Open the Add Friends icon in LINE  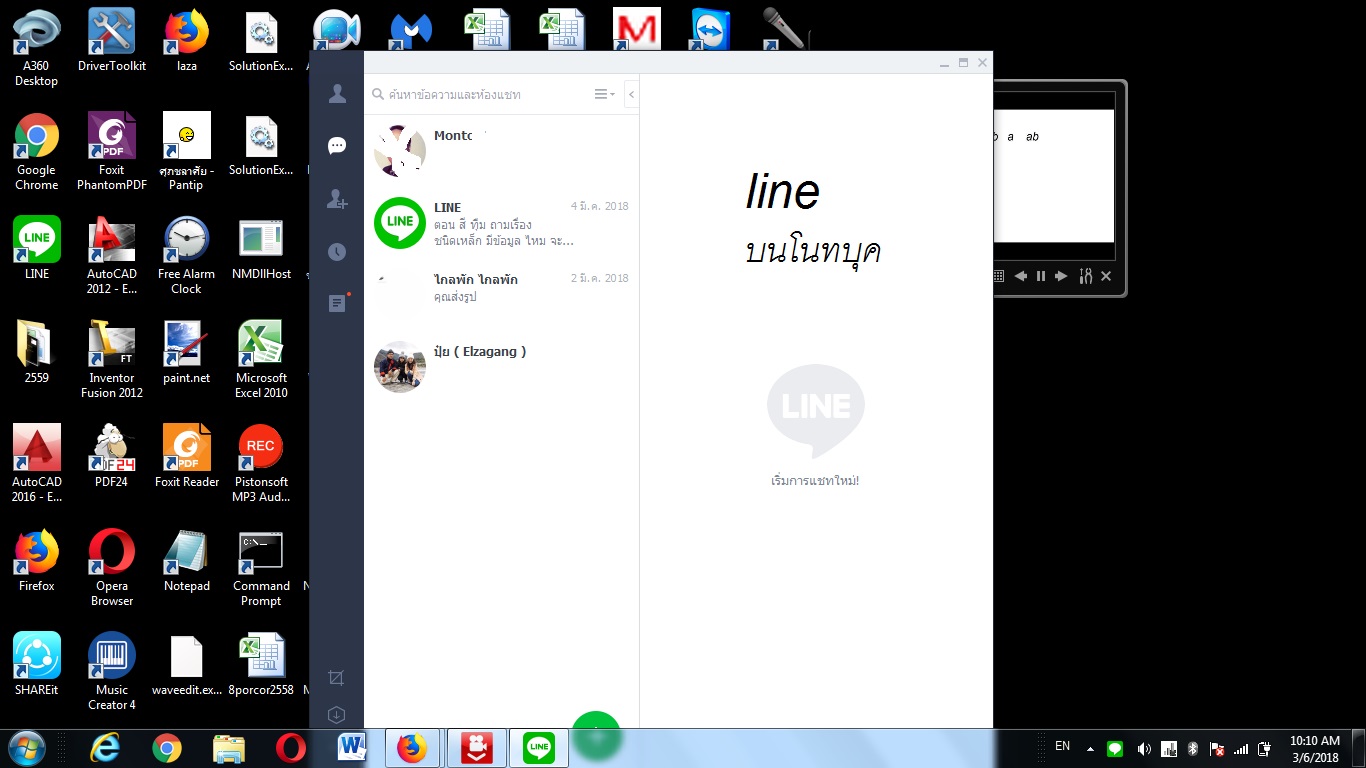coord(337,199)
